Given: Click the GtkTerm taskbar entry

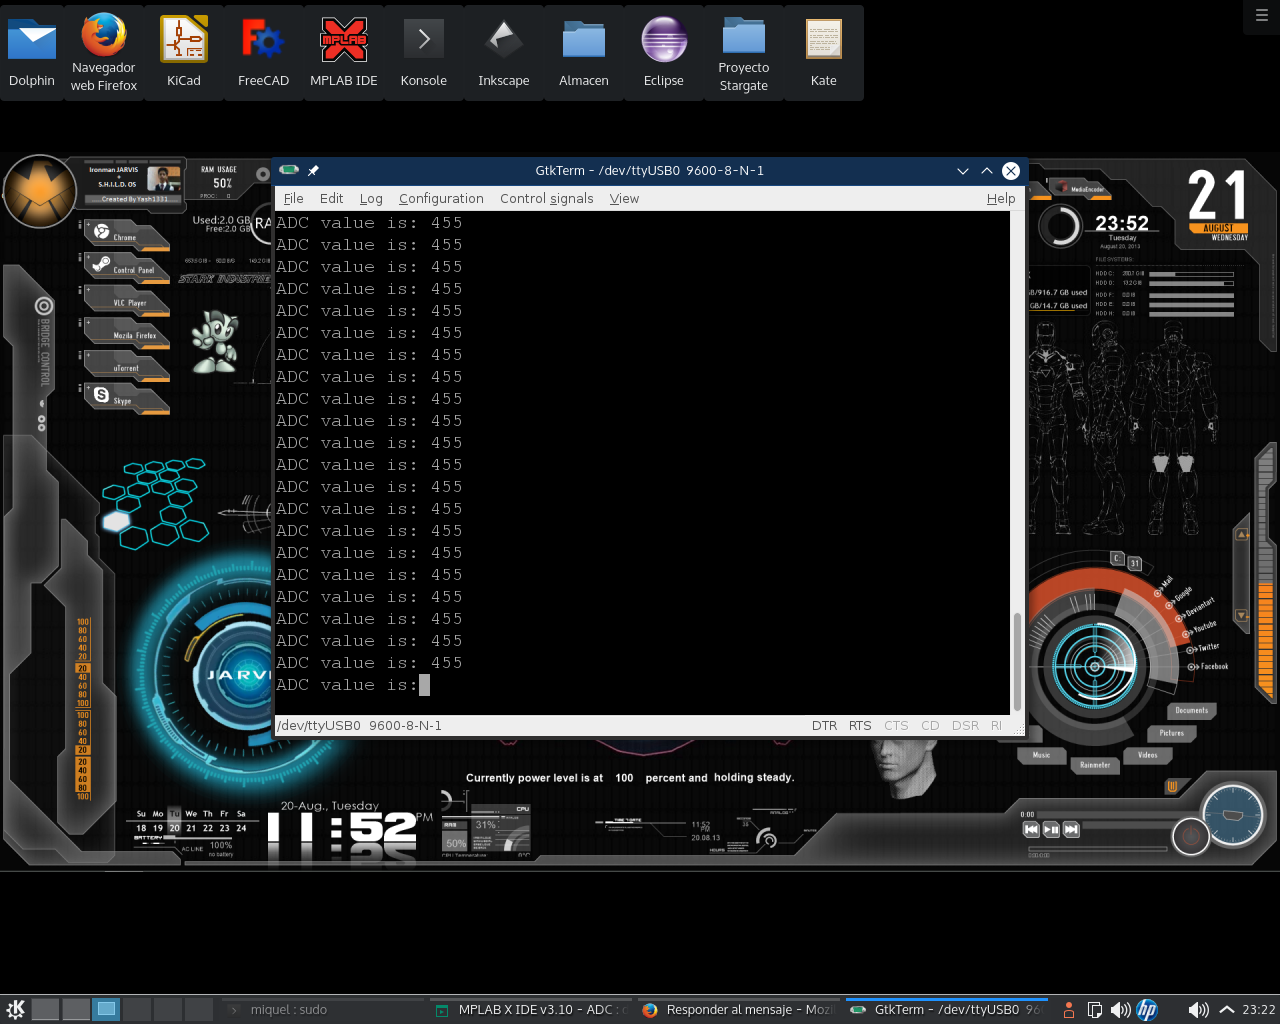Looking at the screenshot, I should pyautogui.click(x=946, y=1010).
